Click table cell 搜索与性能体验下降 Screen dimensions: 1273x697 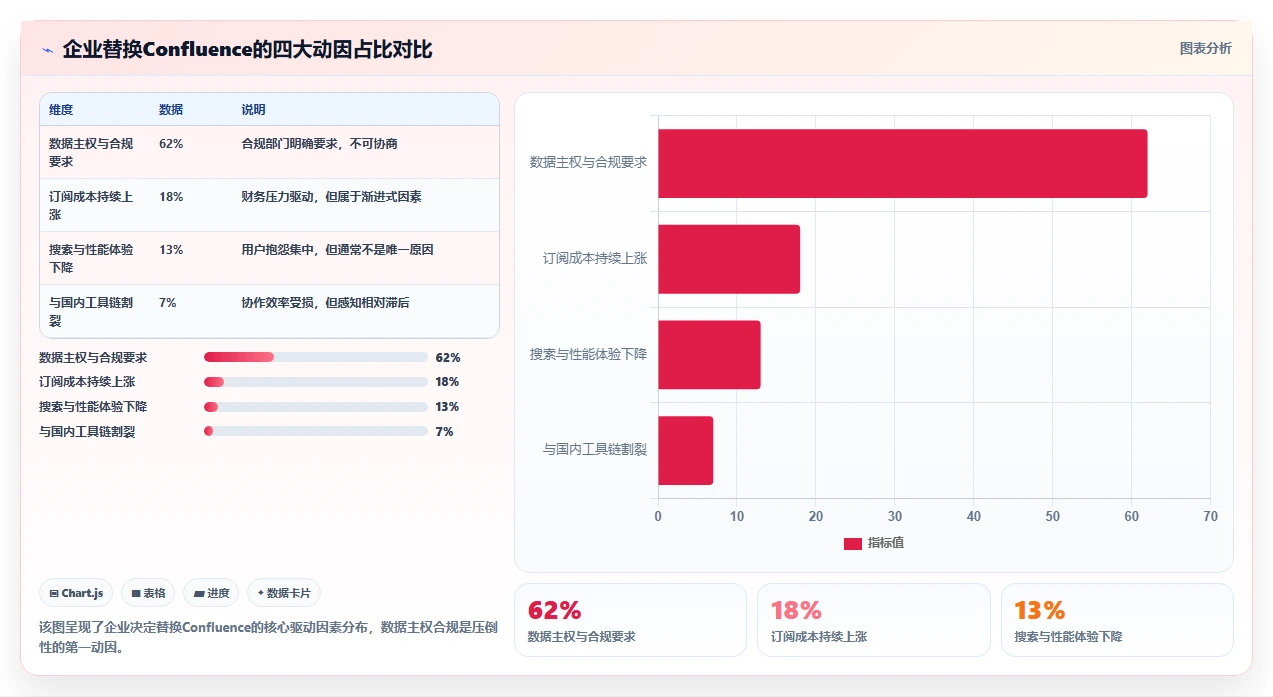91,258
